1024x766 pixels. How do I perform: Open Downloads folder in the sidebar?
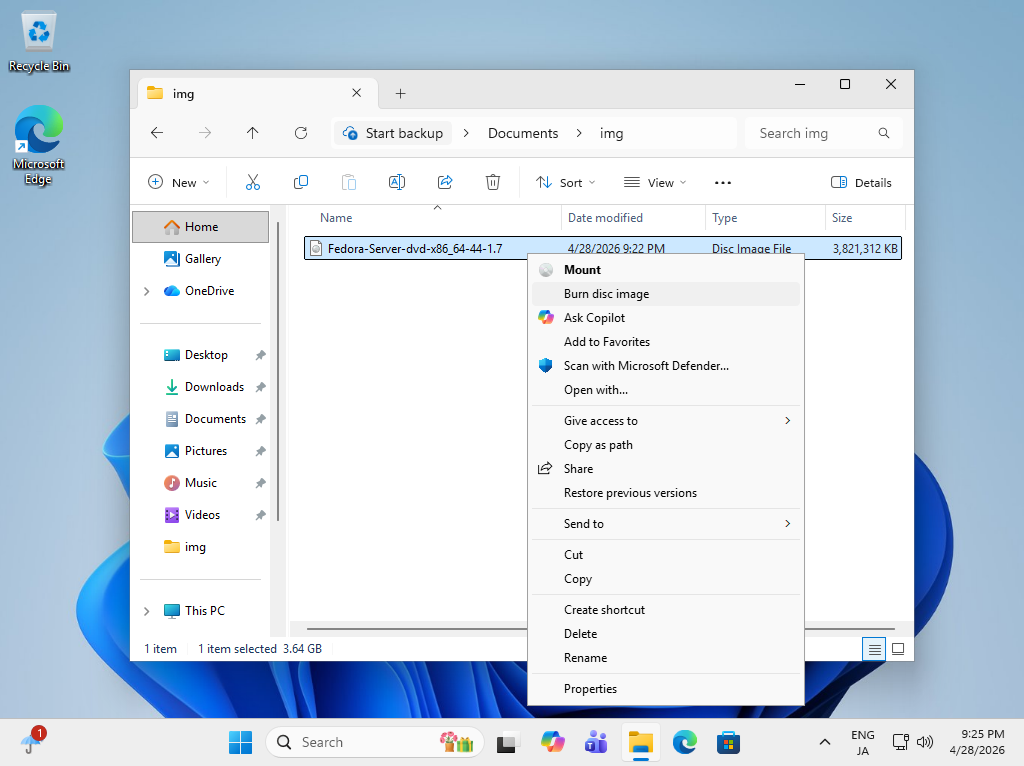tap(214, 387)
